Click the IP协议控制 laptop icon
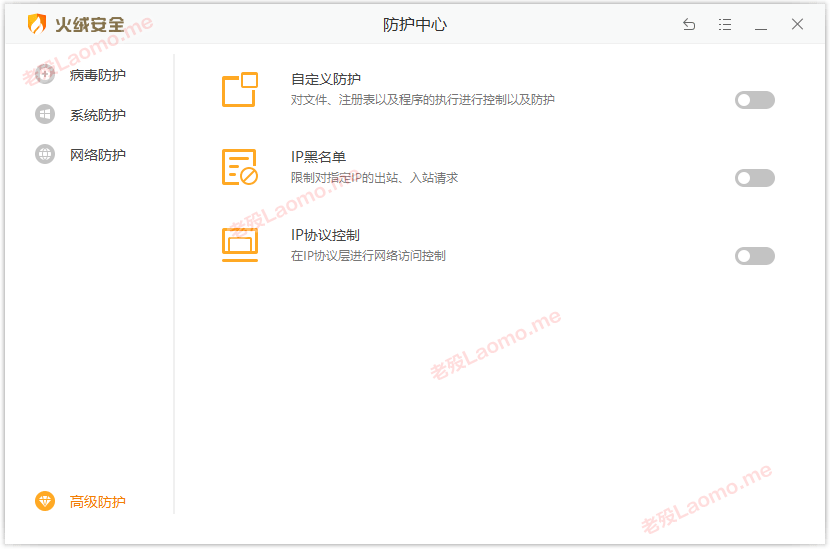The height and width of the screenshot is (549, 830). 240,245
